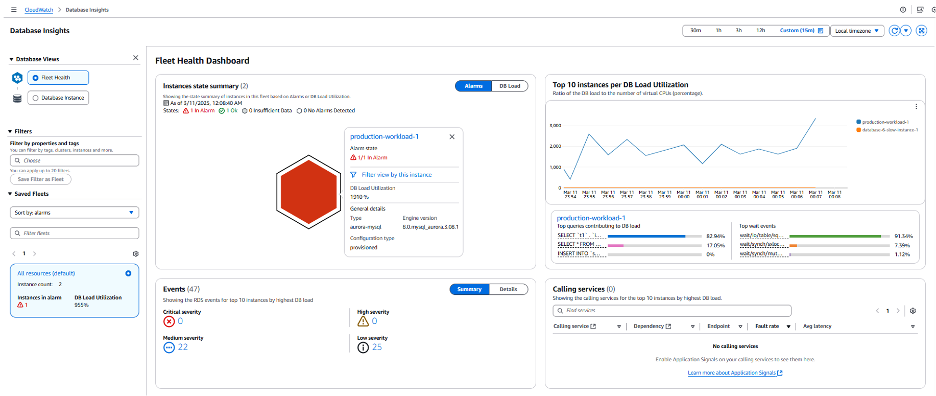The image size is (936, 396).
Task: Click the Filter fleets search field
Action: point(75,233)
